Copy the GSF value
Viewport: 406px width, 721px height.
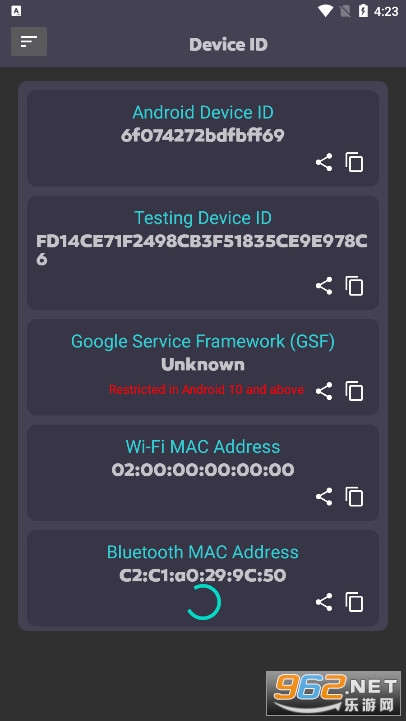click(354, 391)
